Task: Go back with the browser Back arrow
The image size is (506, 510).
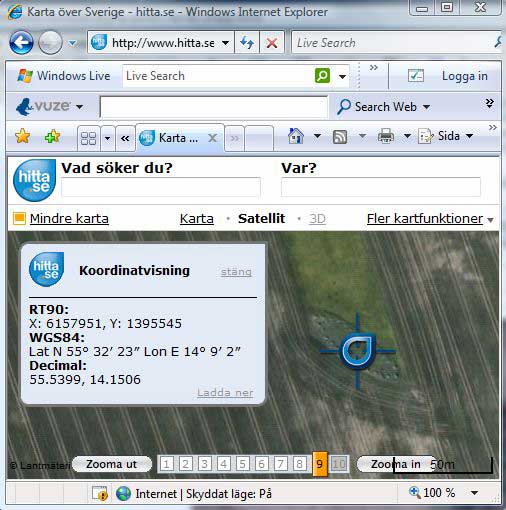Action: 21,43
